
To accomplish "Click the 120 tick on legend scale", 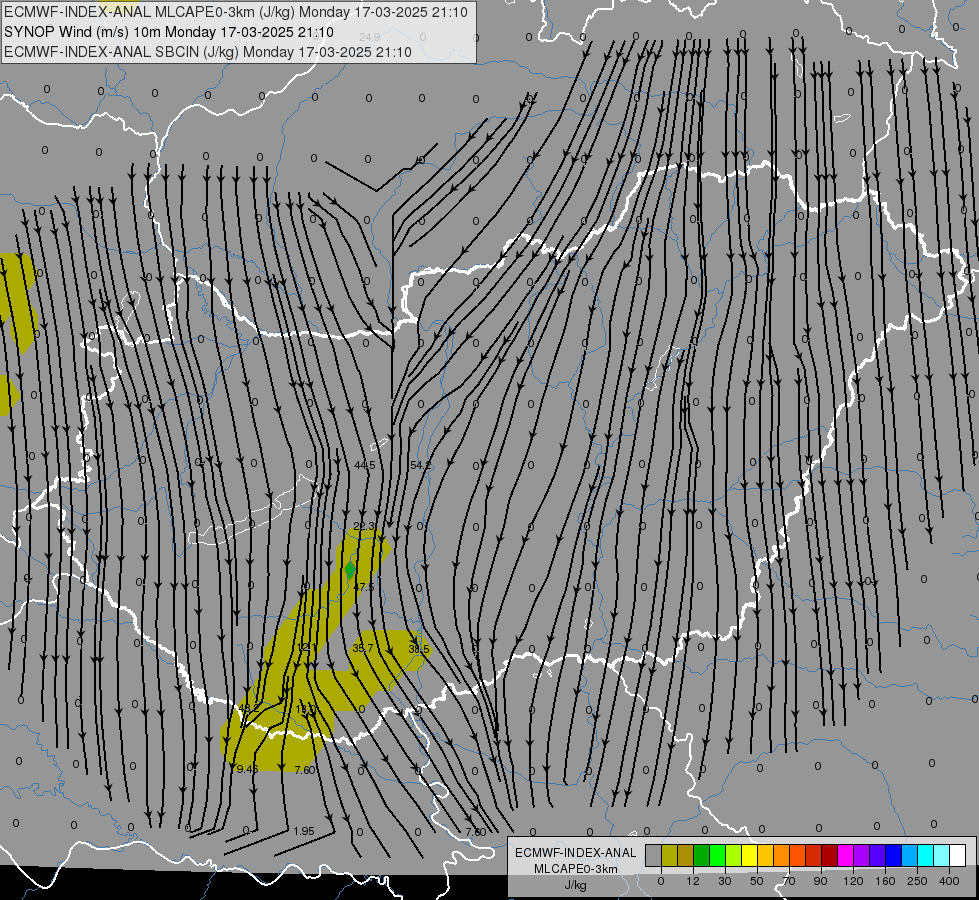I will coord(853,881).
